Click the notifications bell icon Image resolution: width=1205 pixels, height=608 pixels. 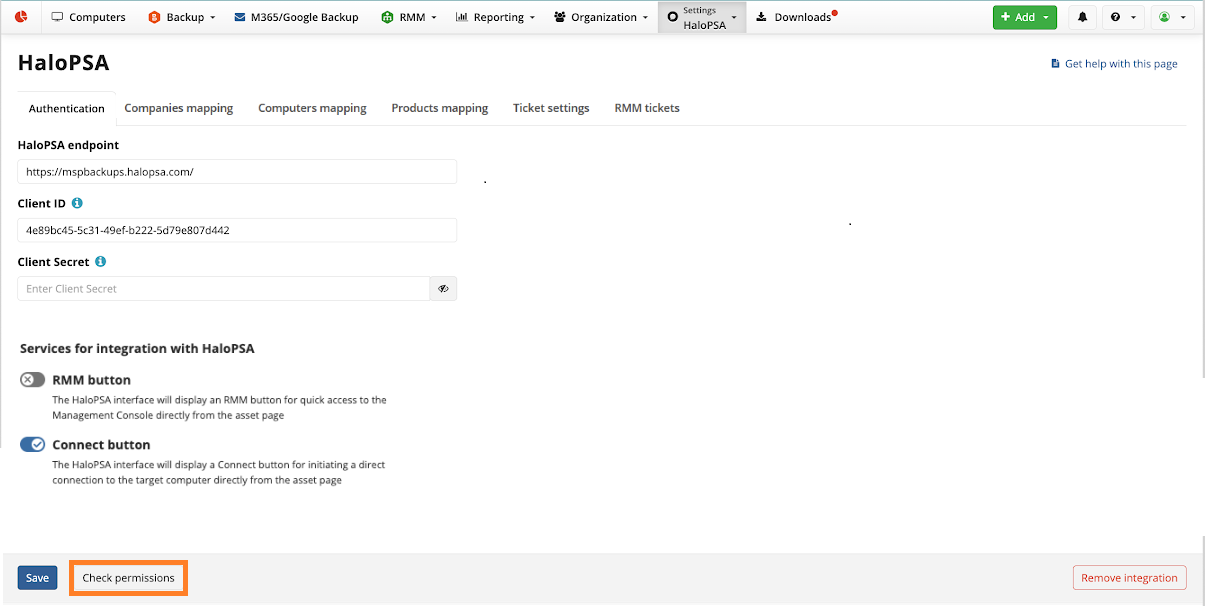(x=1082, y=17)
